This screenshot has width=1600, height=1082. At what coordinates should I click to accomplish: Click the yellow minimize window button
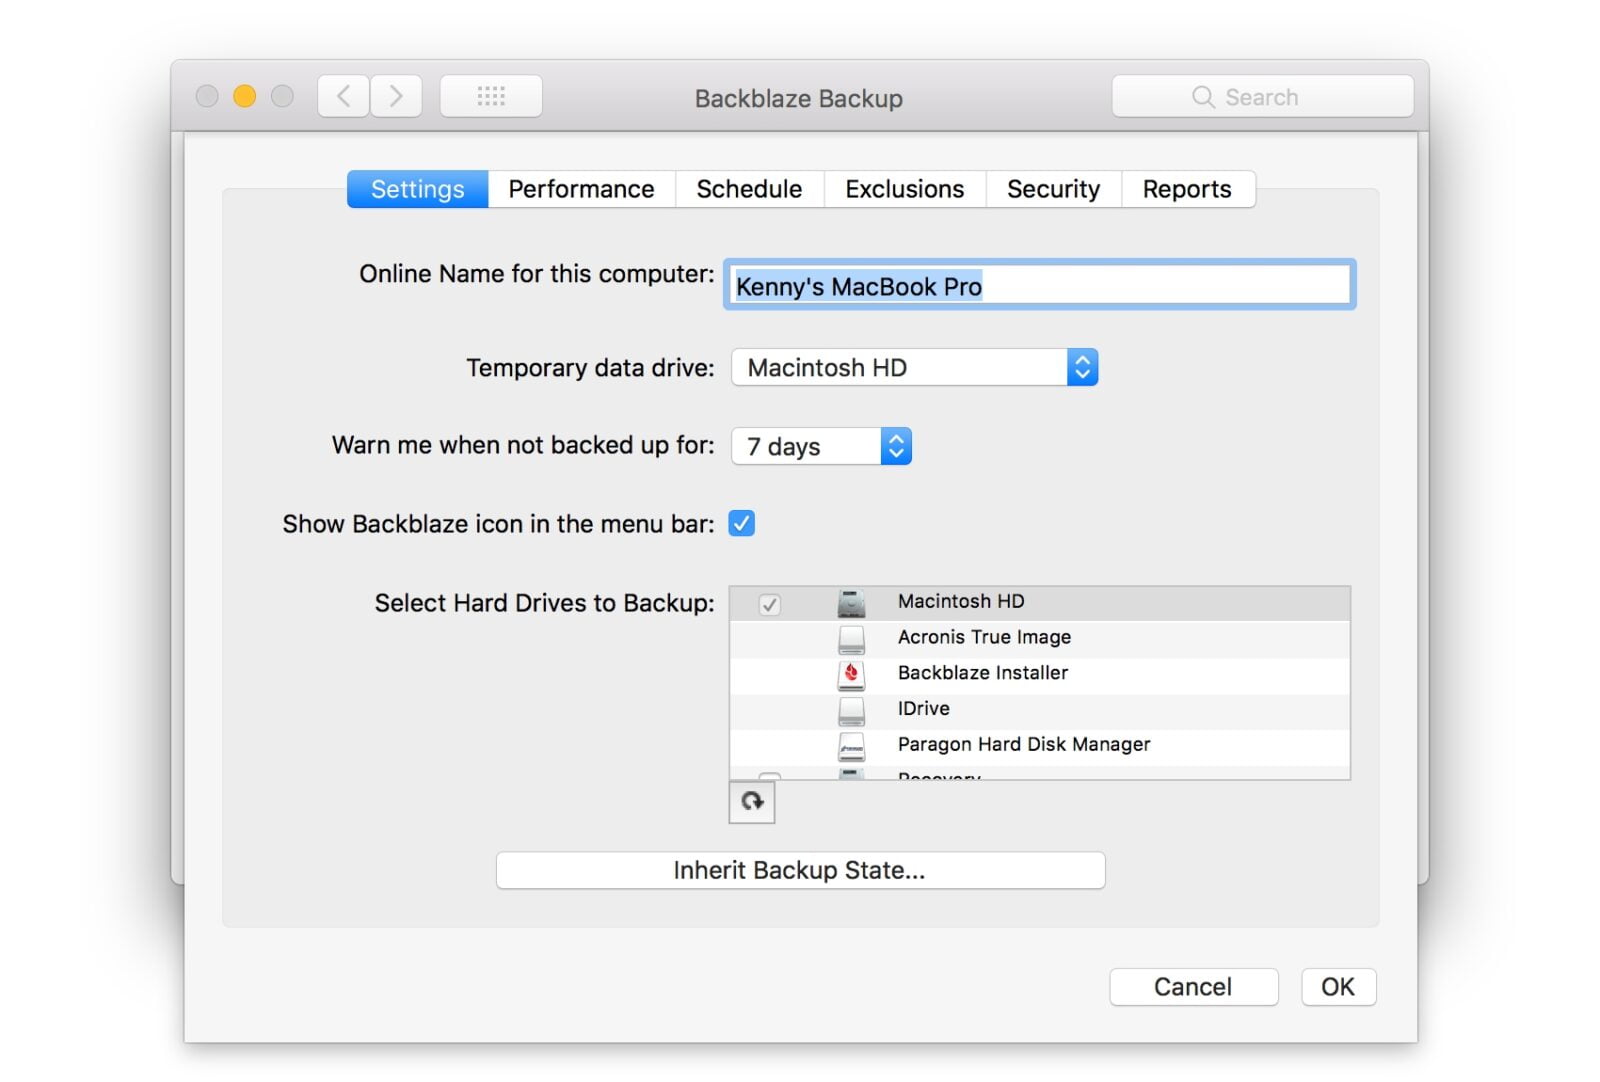244,96
